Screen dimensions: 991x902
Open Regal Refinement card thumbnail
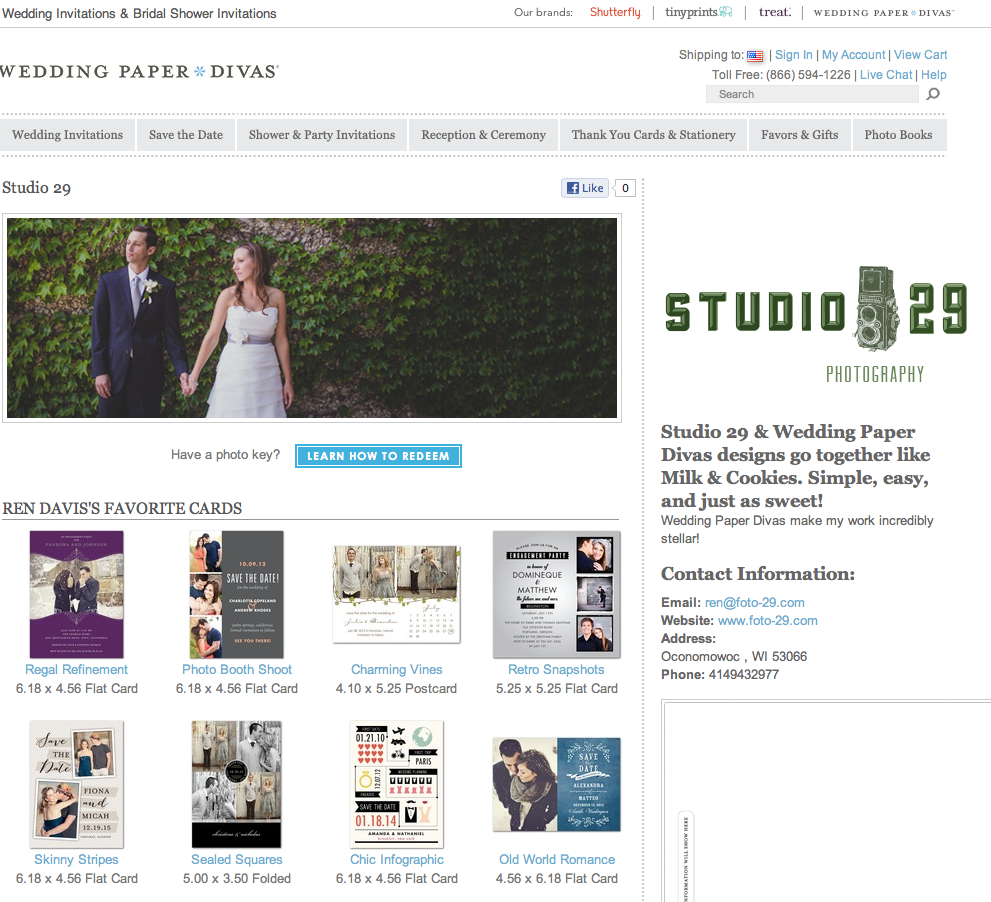[x=76, y=594]
